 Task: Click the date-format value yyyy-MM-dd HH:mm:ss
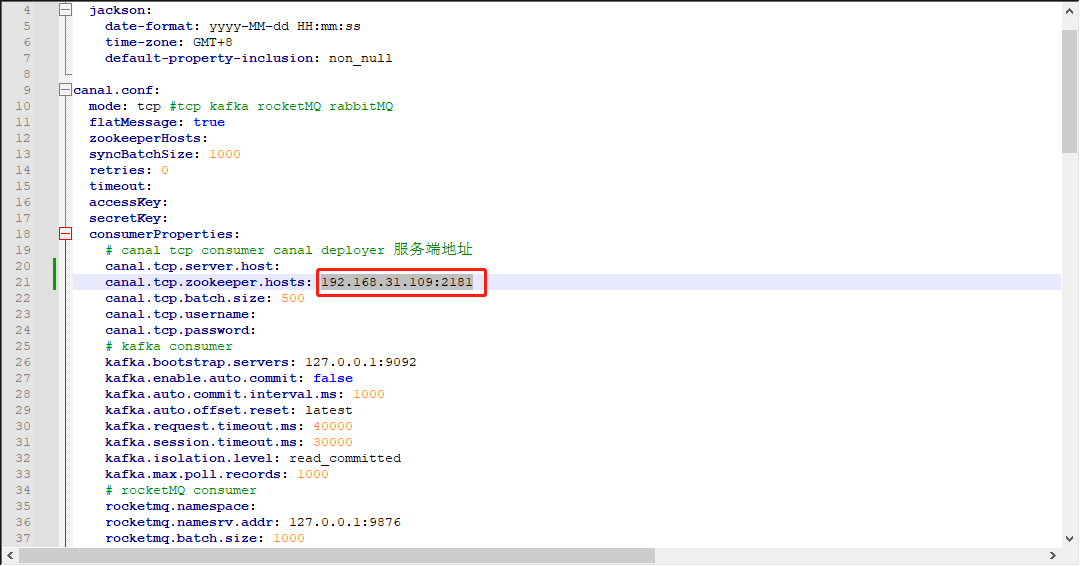tap(284, 26)
